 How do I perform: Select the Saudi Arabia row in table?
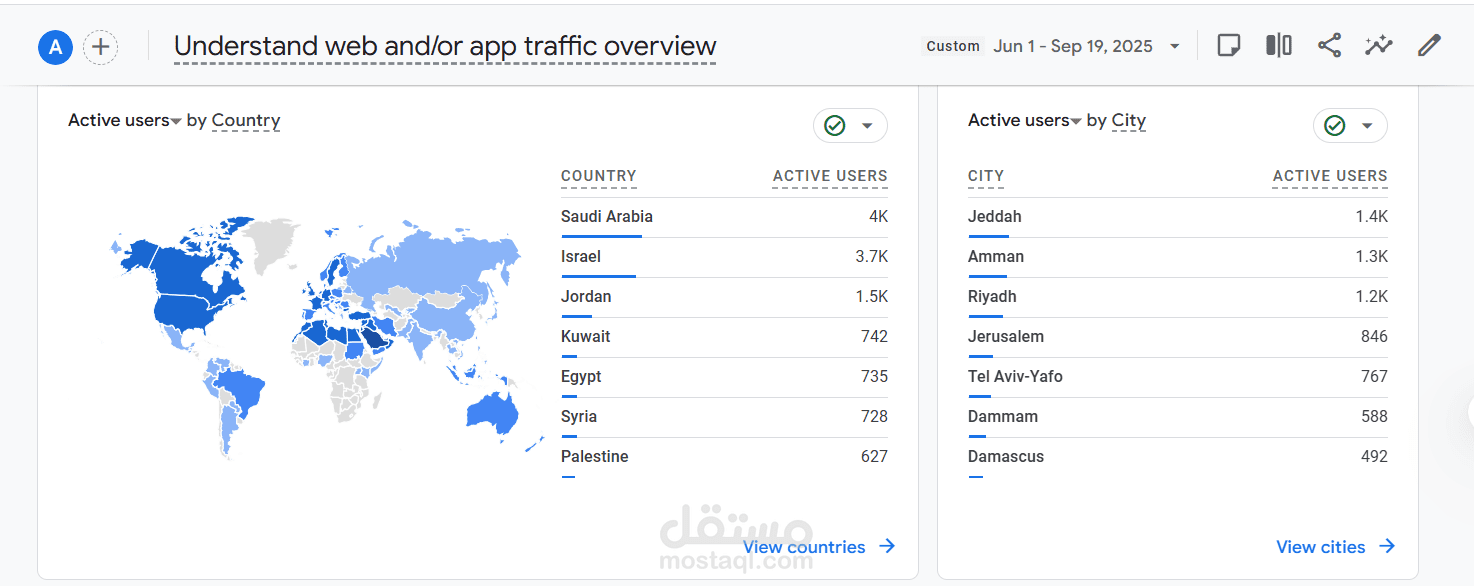tap(607, 217)
